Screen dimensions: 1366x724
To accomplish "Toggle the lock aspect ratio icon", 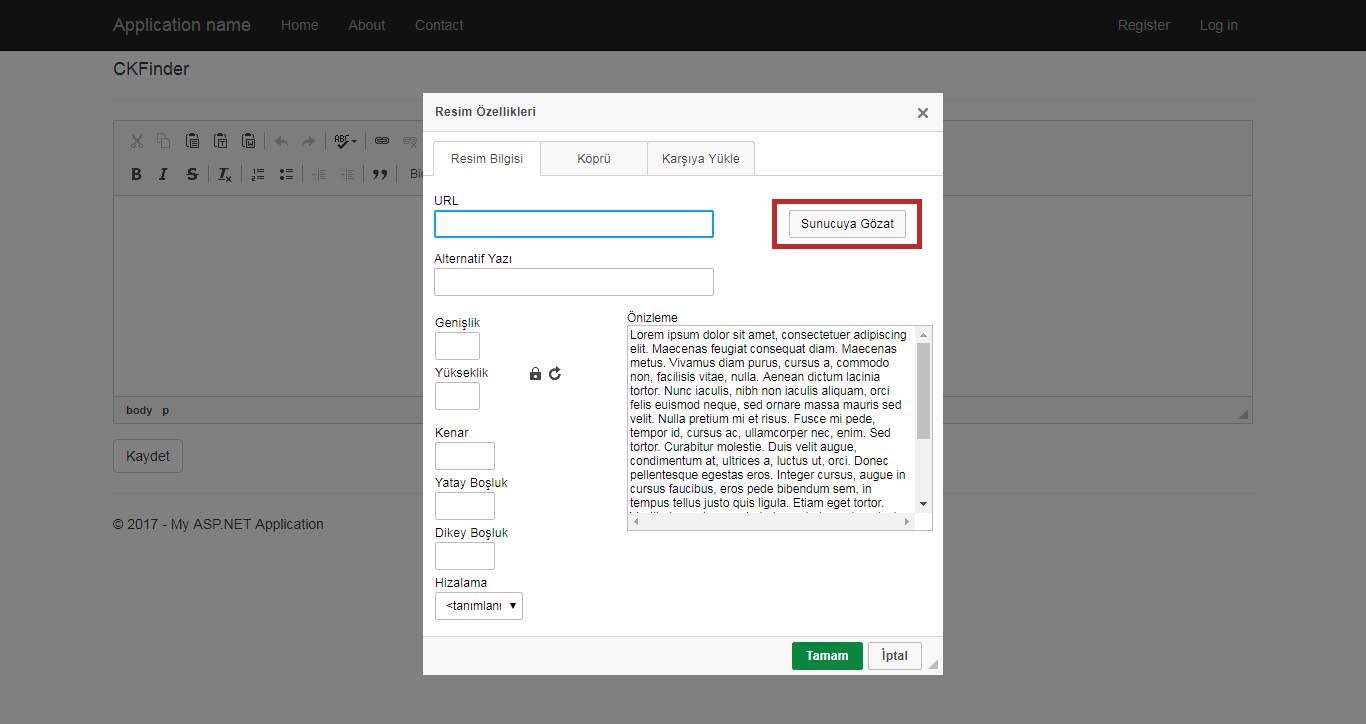I will point(535,373).
